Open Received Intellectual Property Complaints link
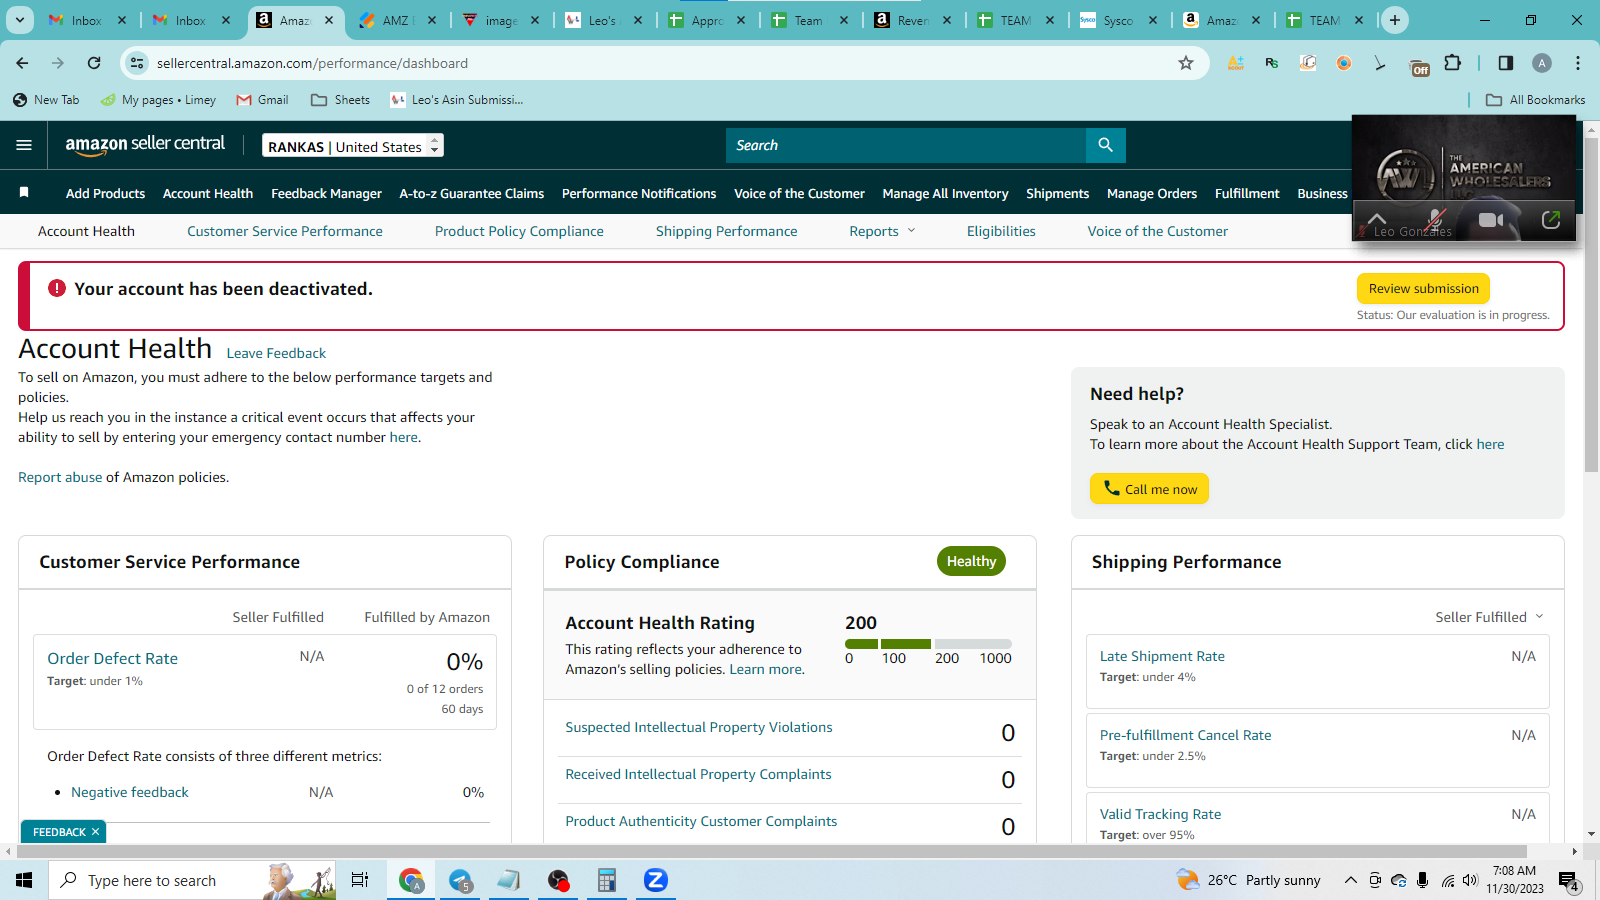Viewport: 1600px width, 900px height. (698, 774)
